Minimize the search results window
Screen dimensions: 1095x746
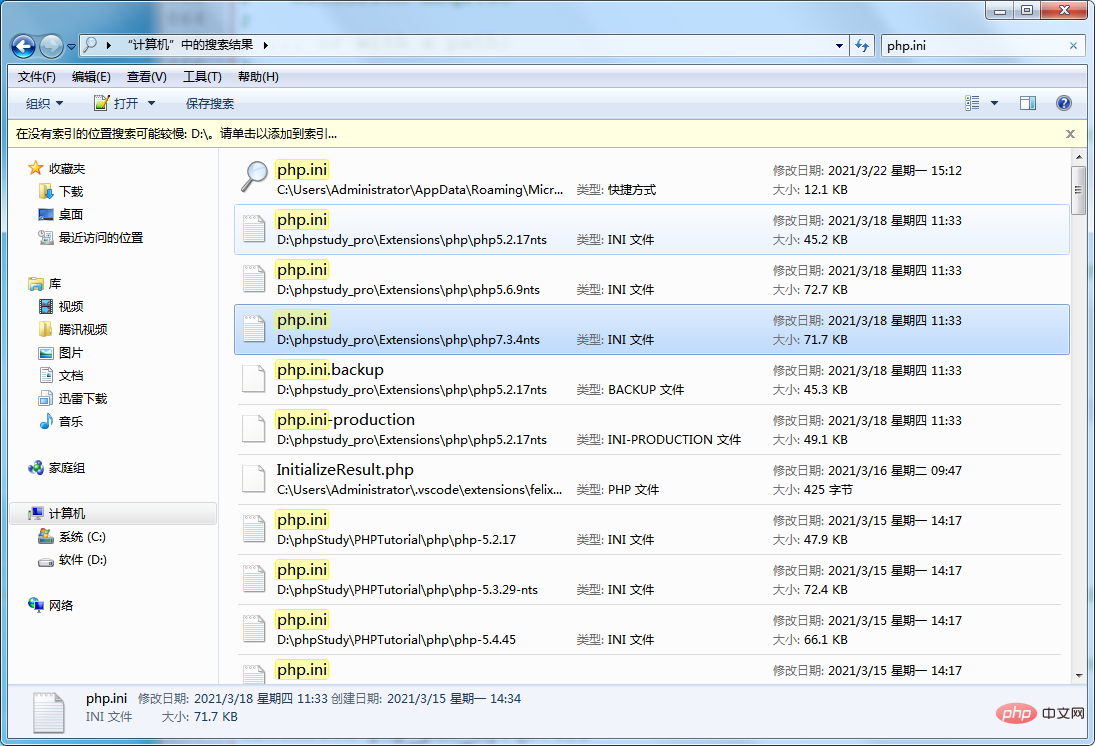(x=1000, y=10)
